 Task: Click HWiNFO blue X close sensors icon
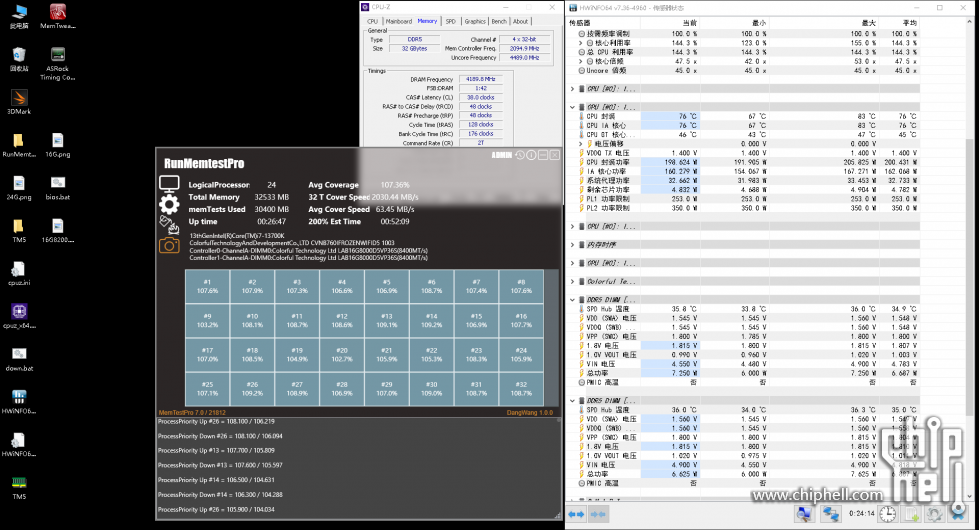(958, 514)
